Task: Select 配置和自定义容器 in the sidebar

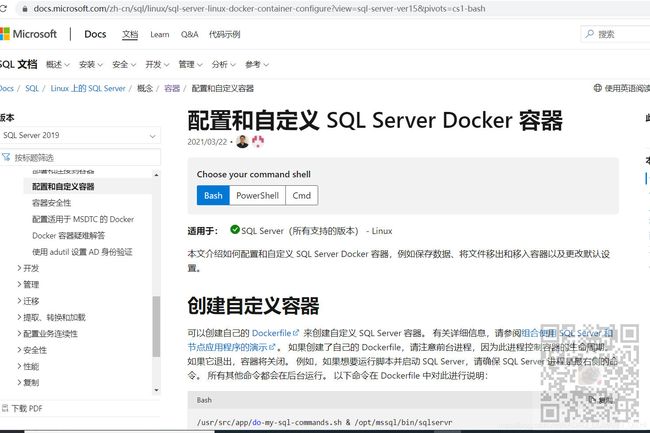Action: click(x=63, y=186)
